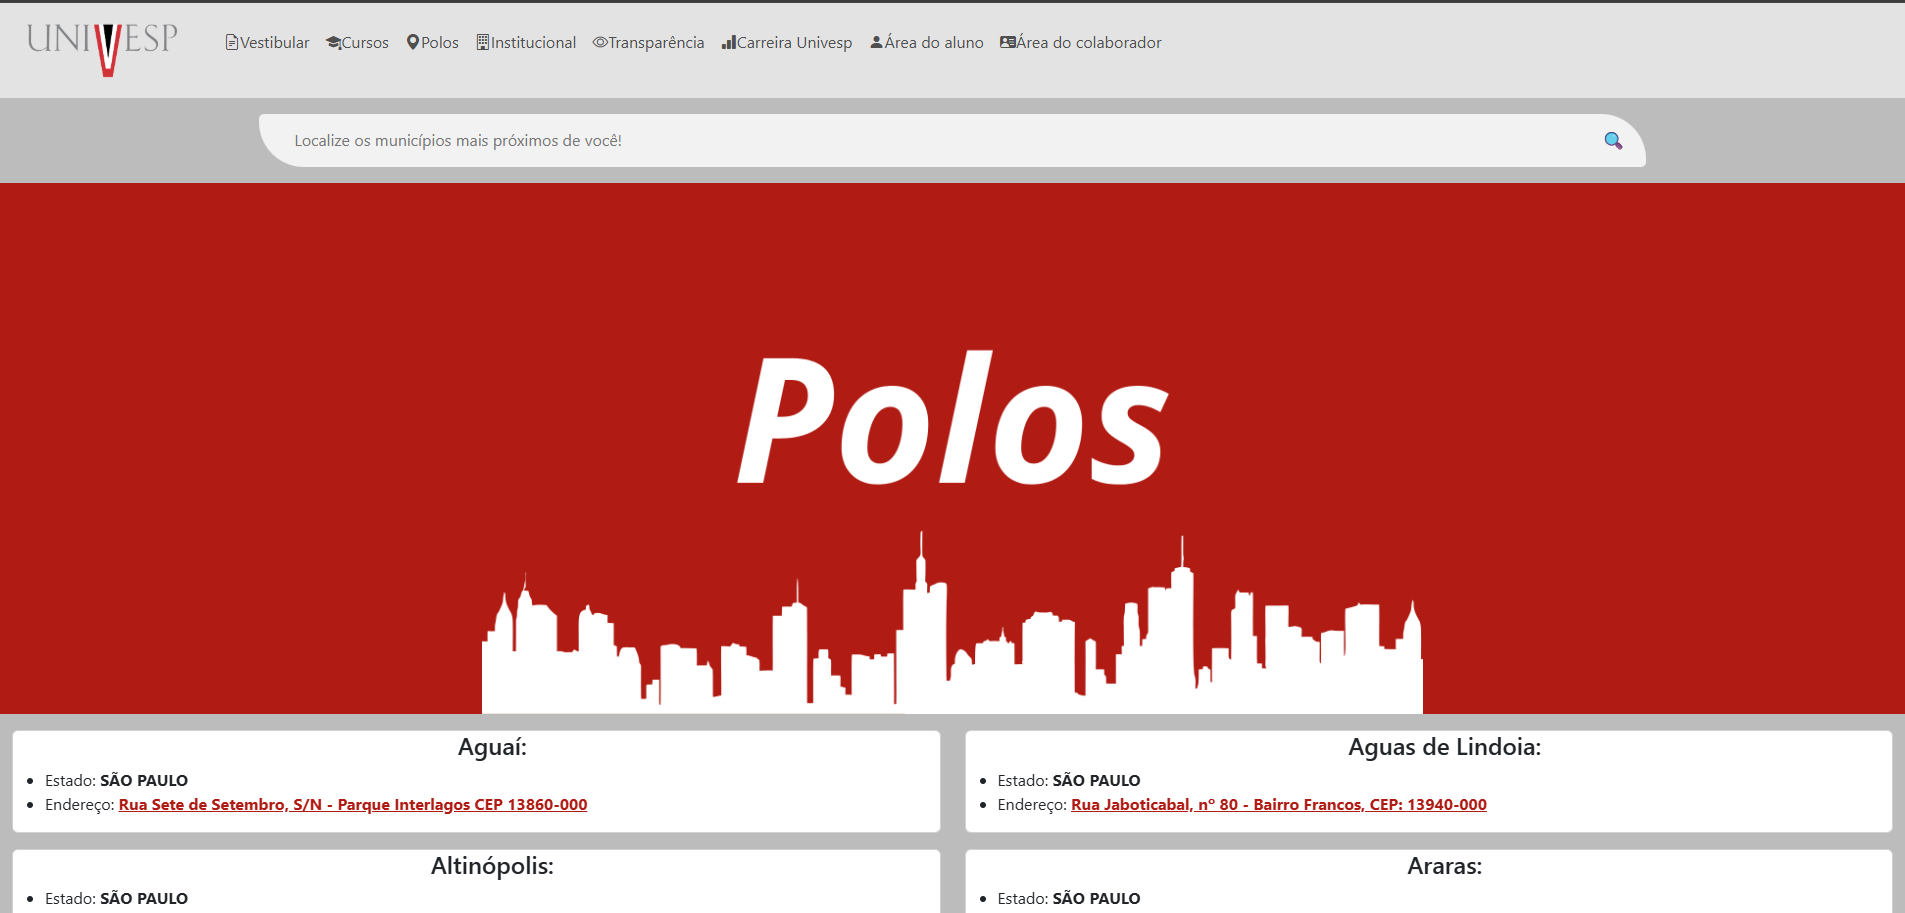Select the ID card icon next to Área do colaborador
The image size is (1905, 913).
[x=1007, y=42]
